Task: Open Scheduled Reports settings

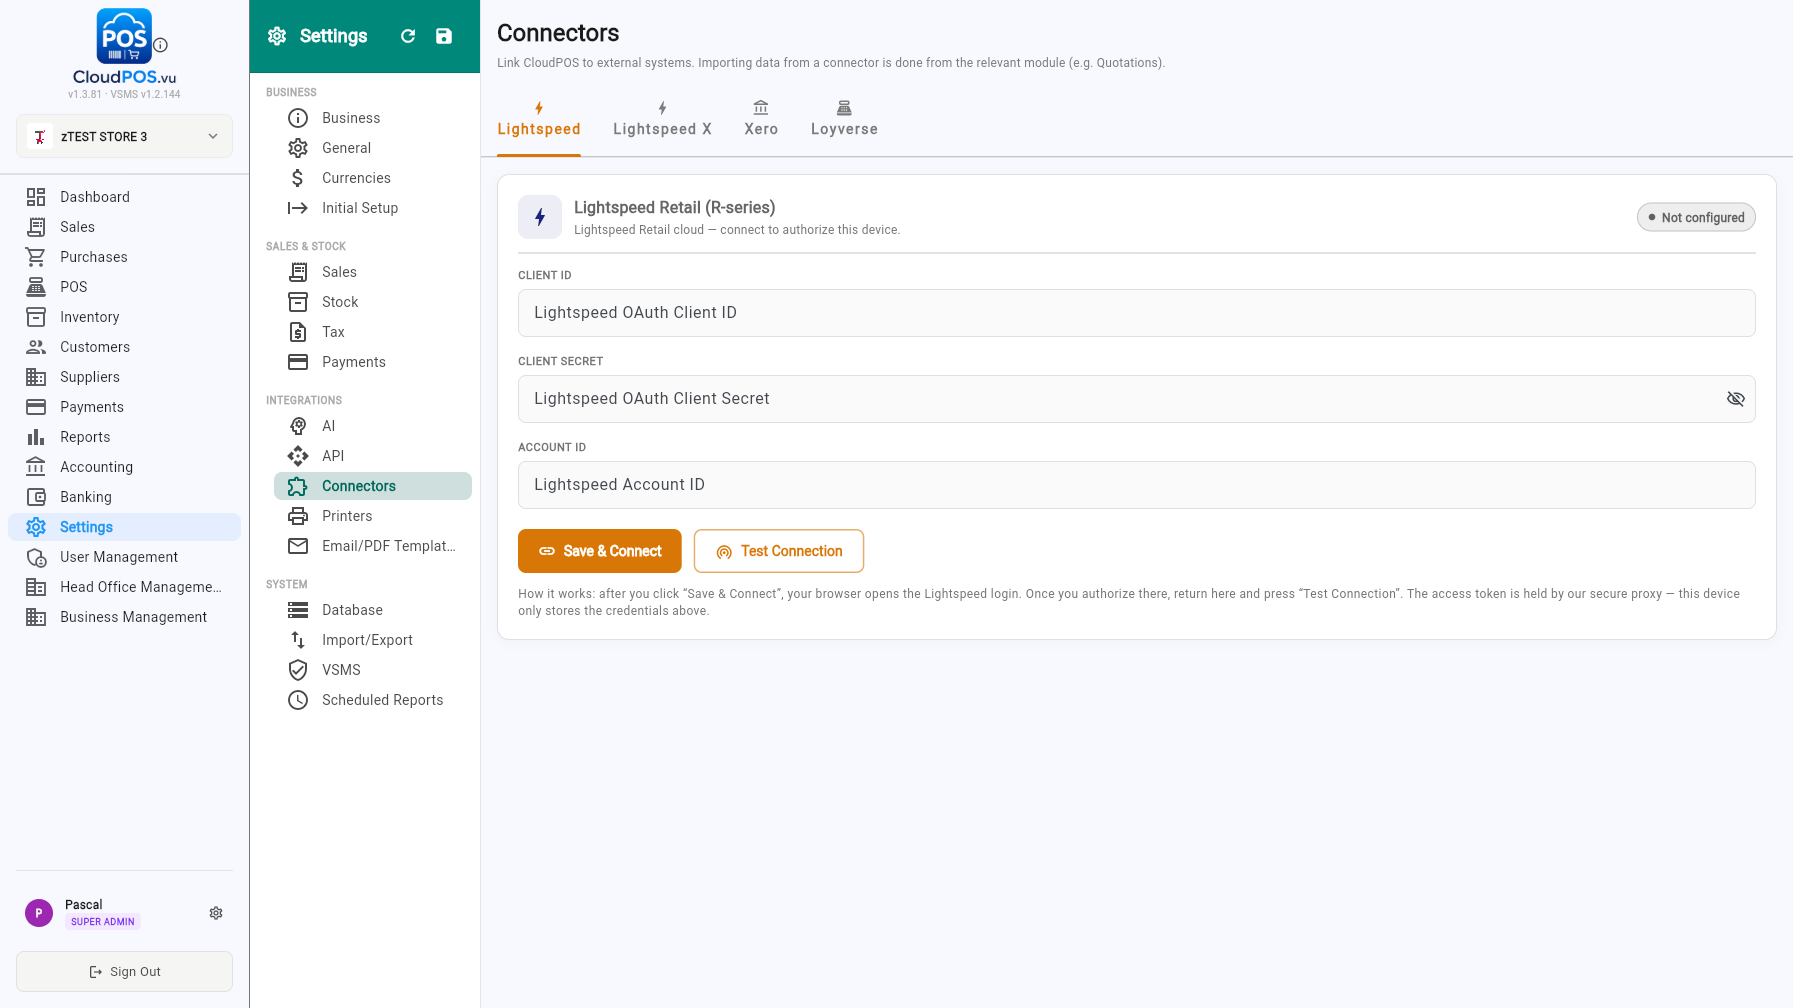Action: [372, 700]
